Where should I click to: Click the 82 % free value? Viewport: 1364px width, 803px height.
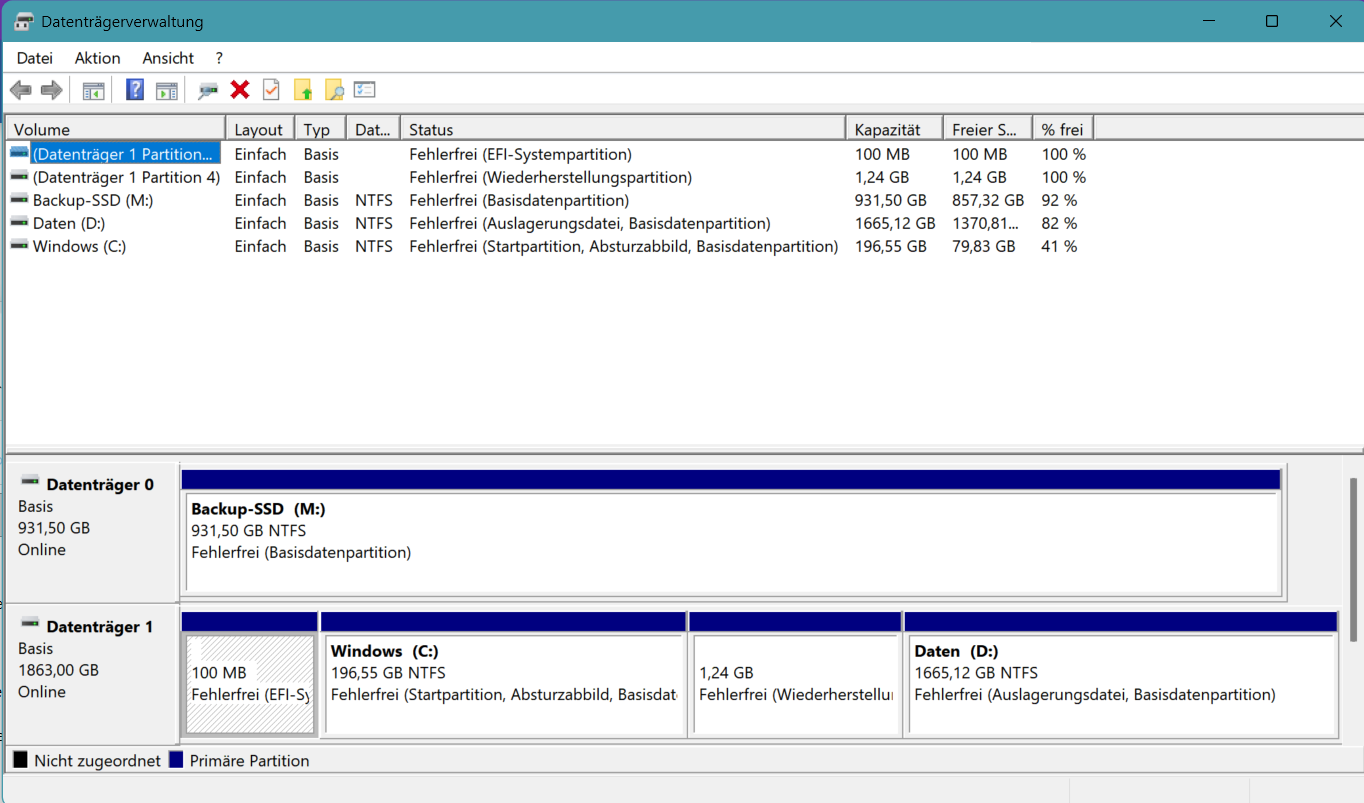point(1059,223)
